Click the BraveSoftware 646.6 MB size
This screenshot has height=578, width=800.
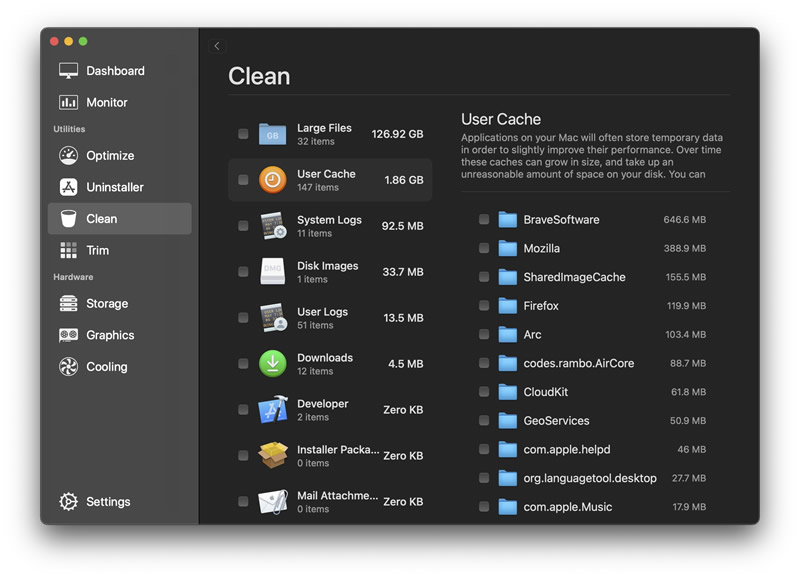point(684,220)
